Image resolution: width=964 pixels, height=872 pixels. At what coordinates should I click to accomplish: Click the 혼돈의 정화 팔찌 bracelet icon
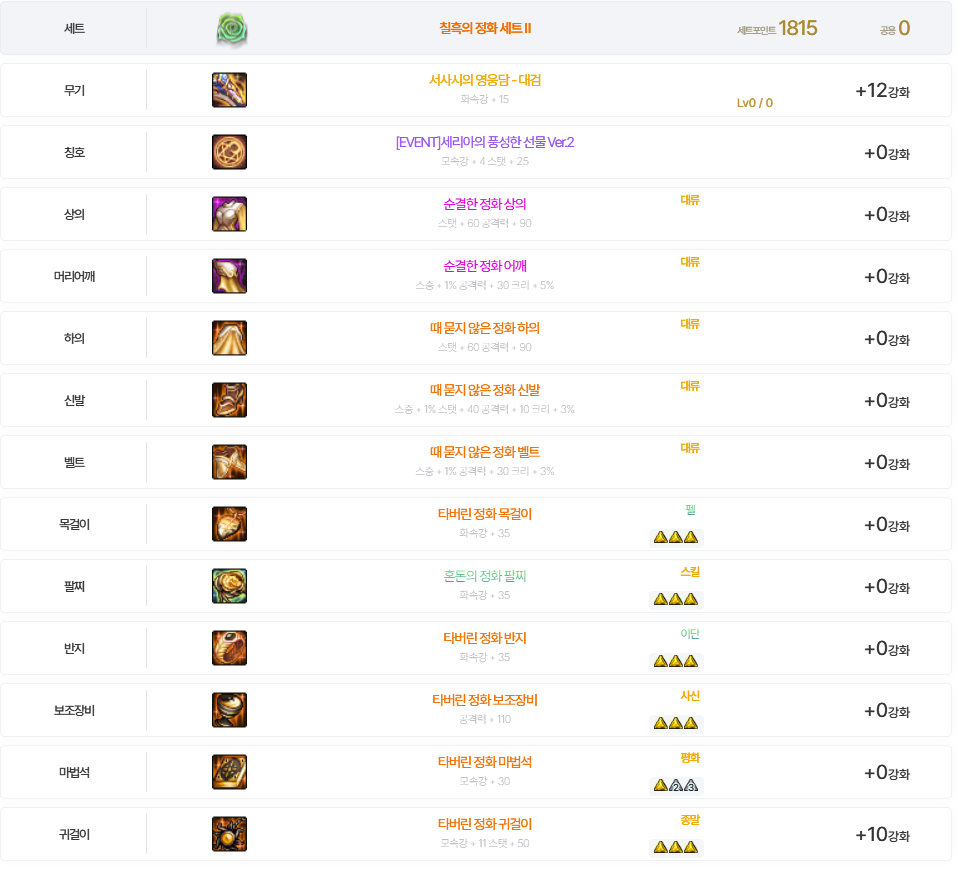coord(229,587)
